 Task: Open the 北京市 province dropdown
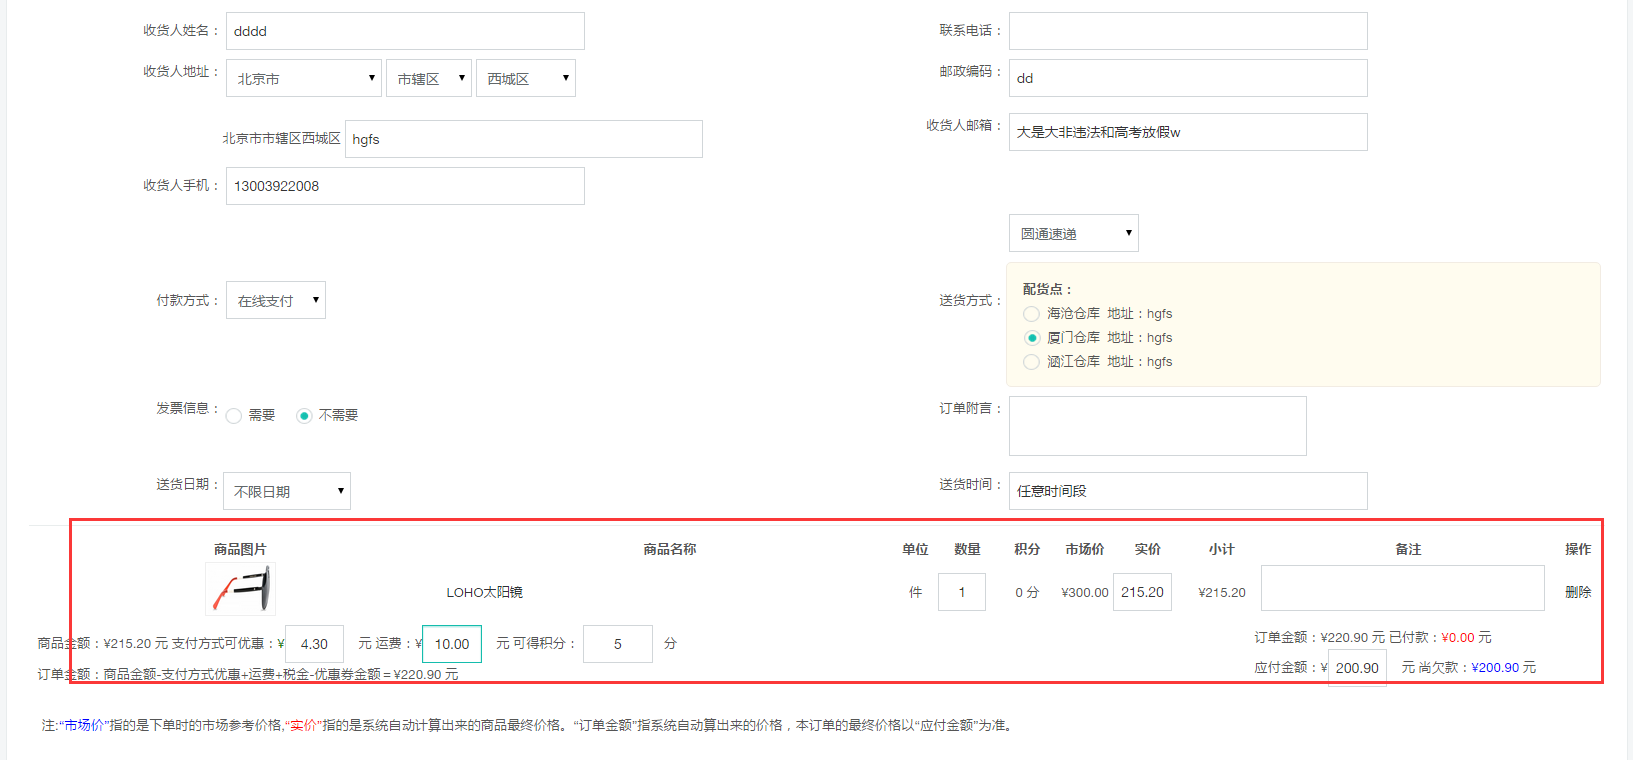point(304,78)
